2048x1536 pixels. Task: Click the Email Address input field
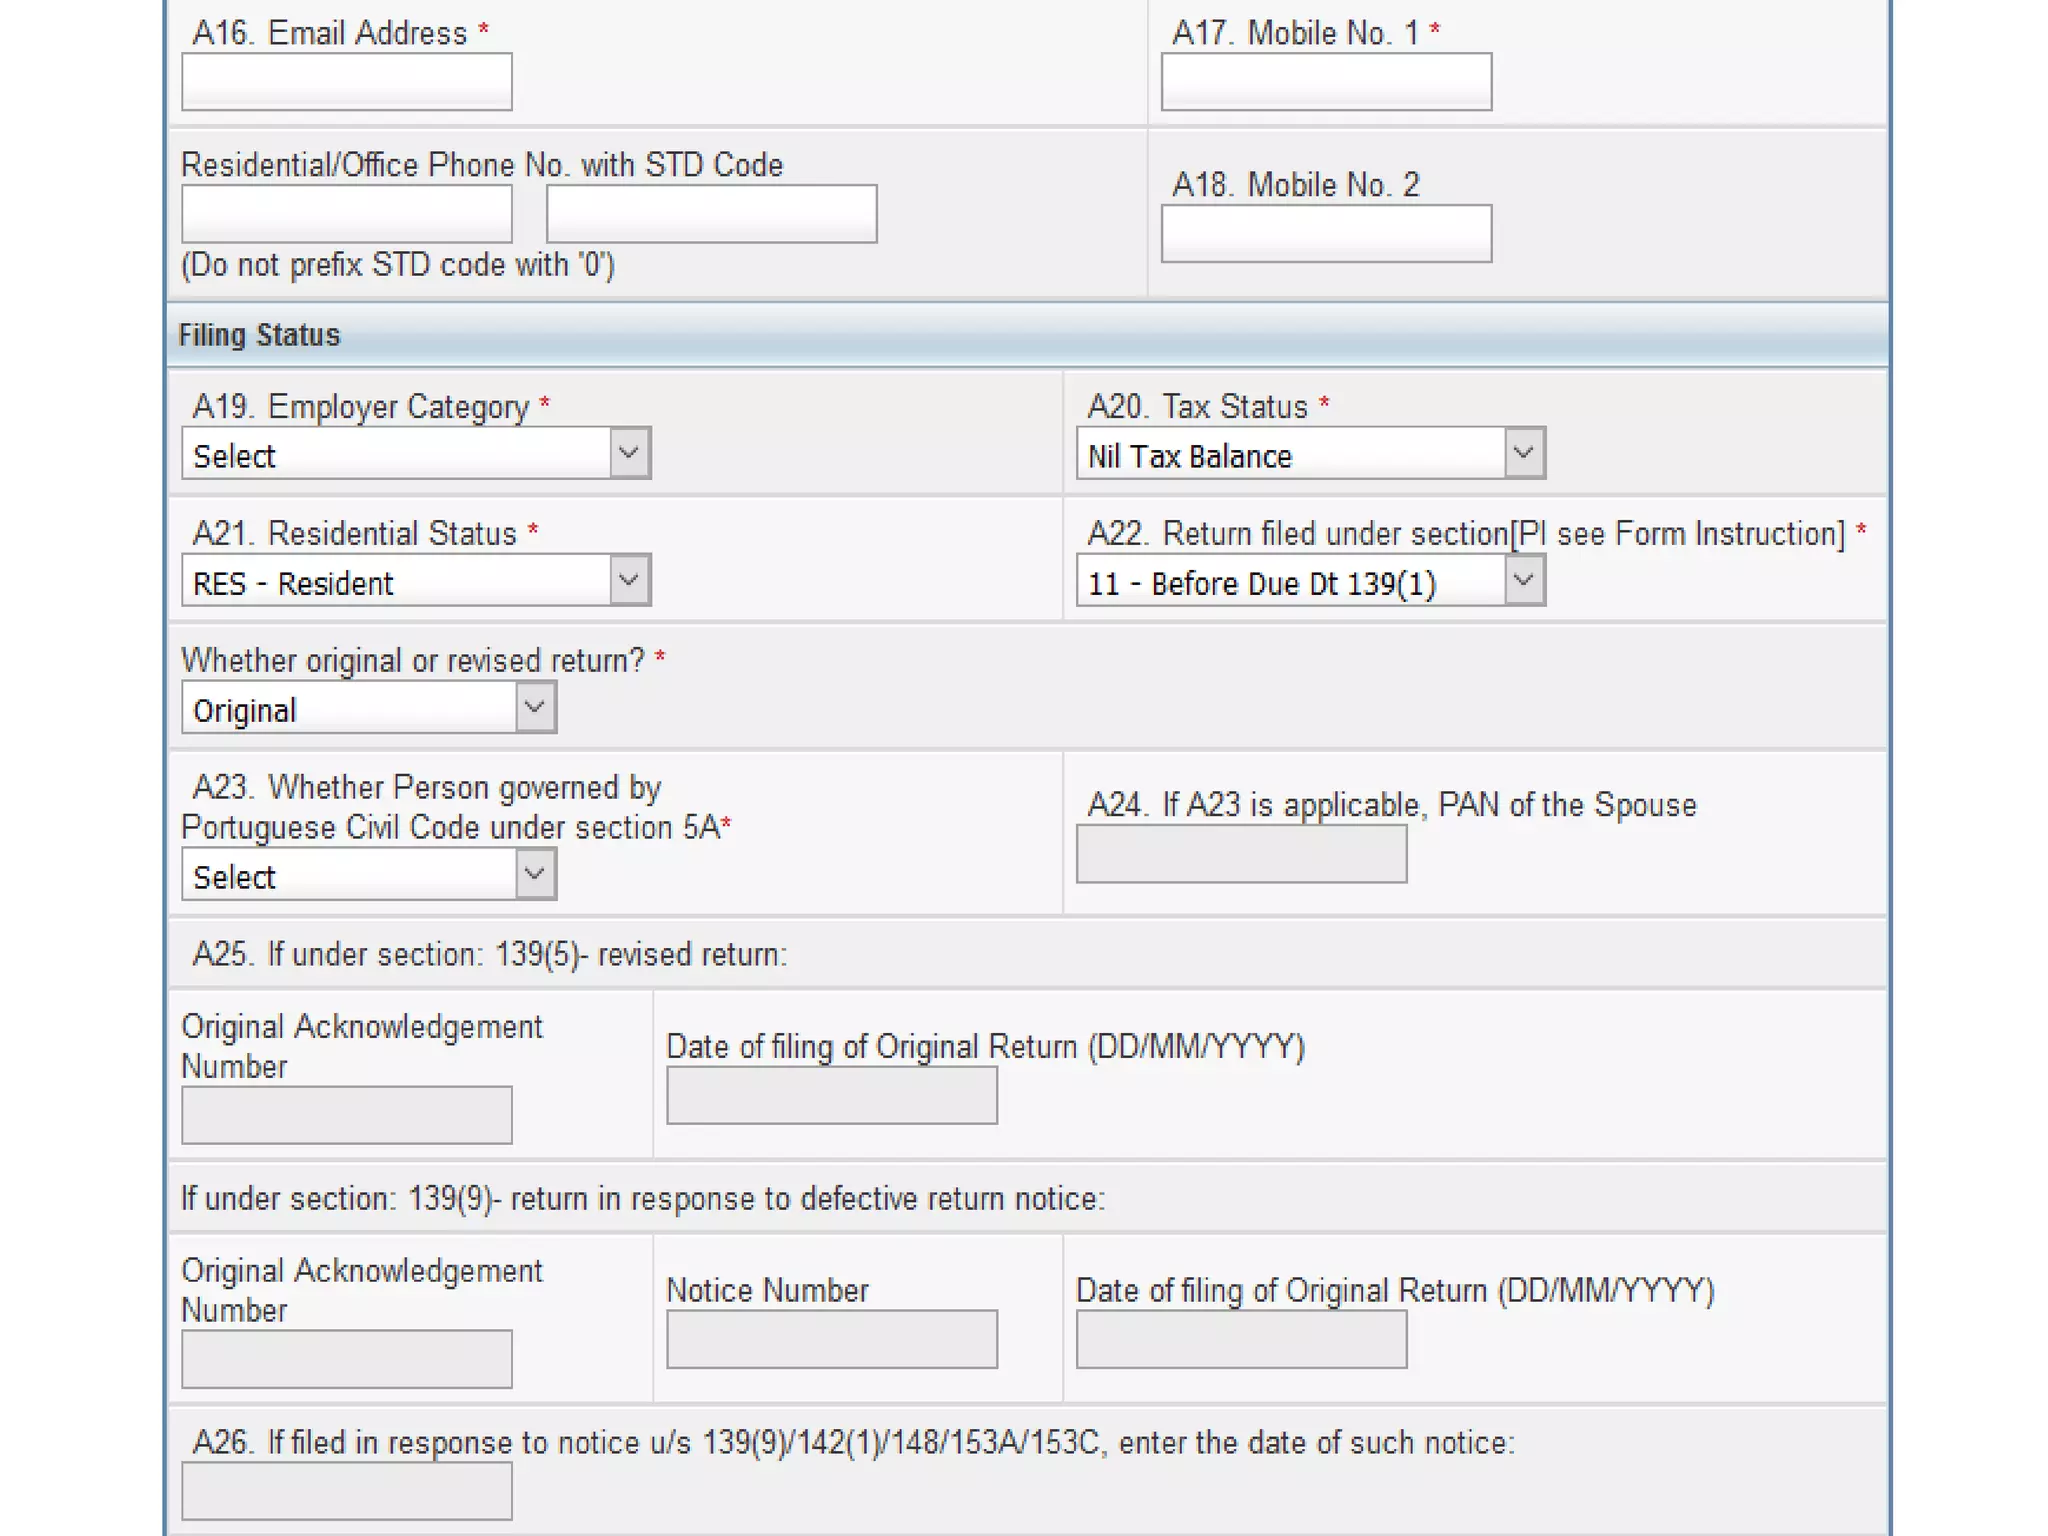click(x=346, y=82)
